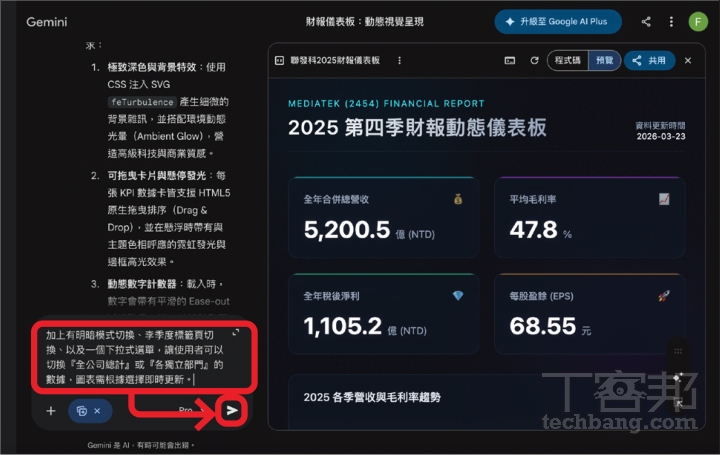Screen dimensions: 720x455
Task: Click the rocket icon on 每股盈餘 (EPS) card
Action: click(664, 296)
